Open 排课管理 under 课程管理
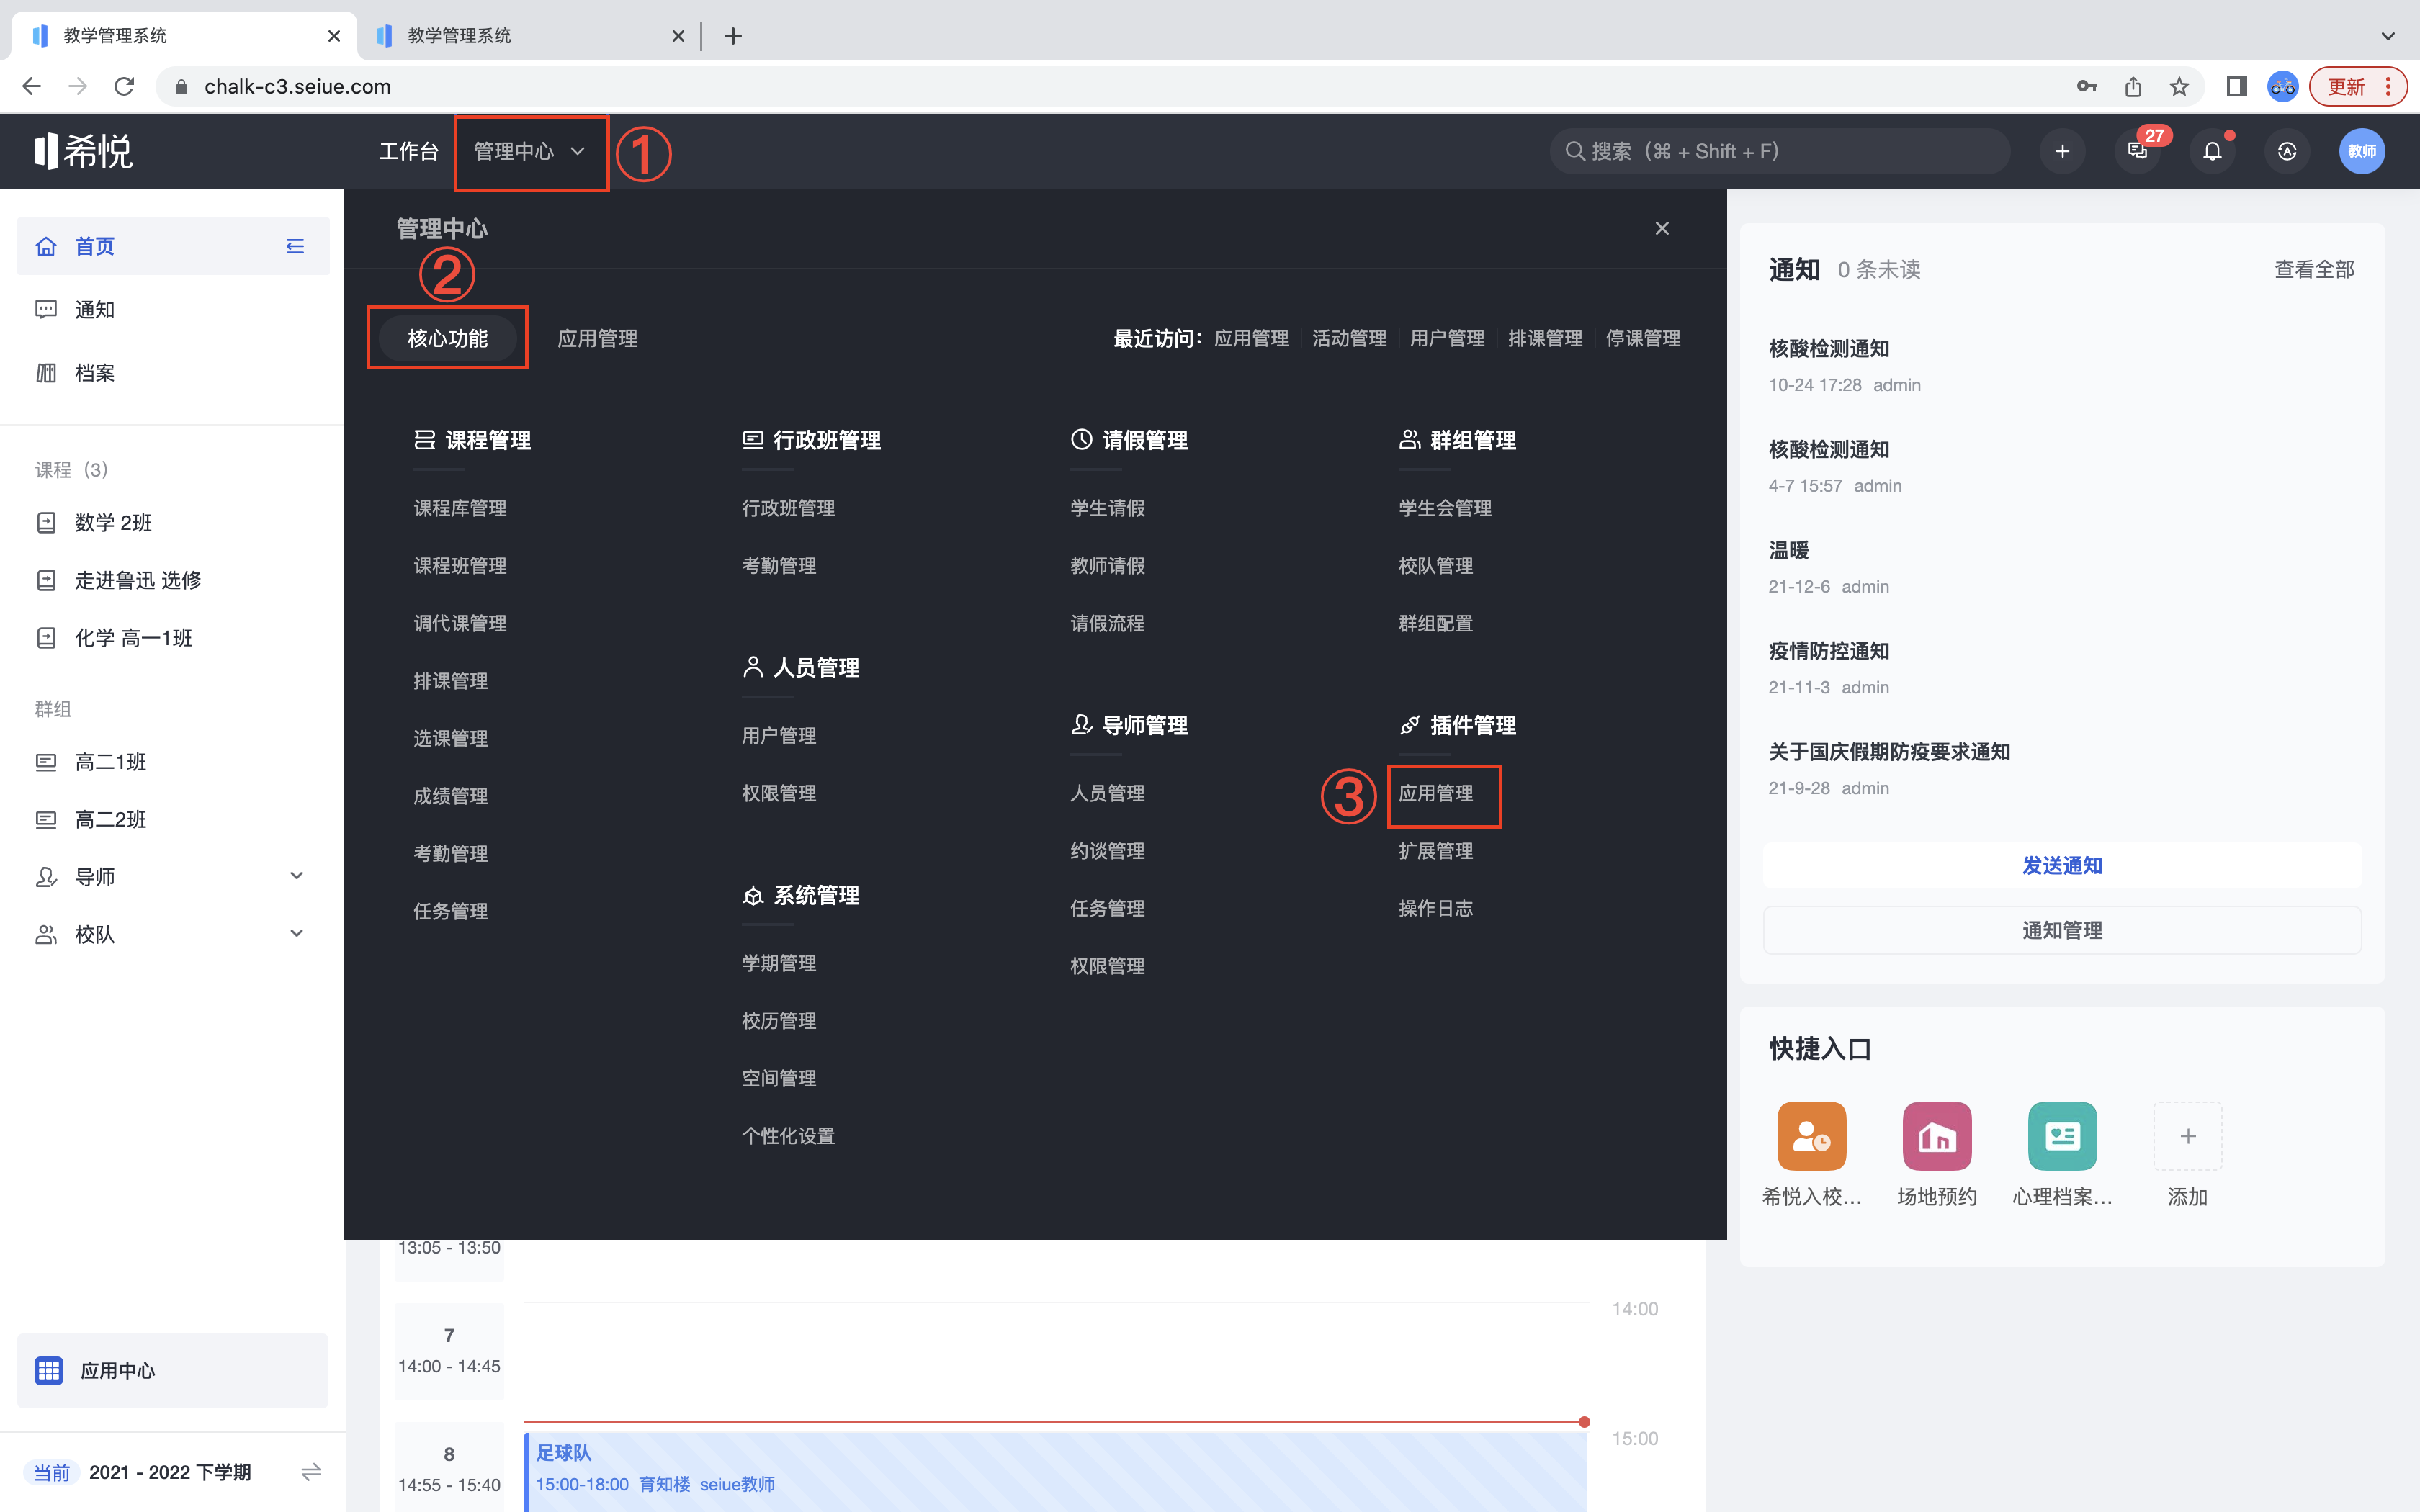This screenshot has width=2420, height=1512. tap(451, 681)
